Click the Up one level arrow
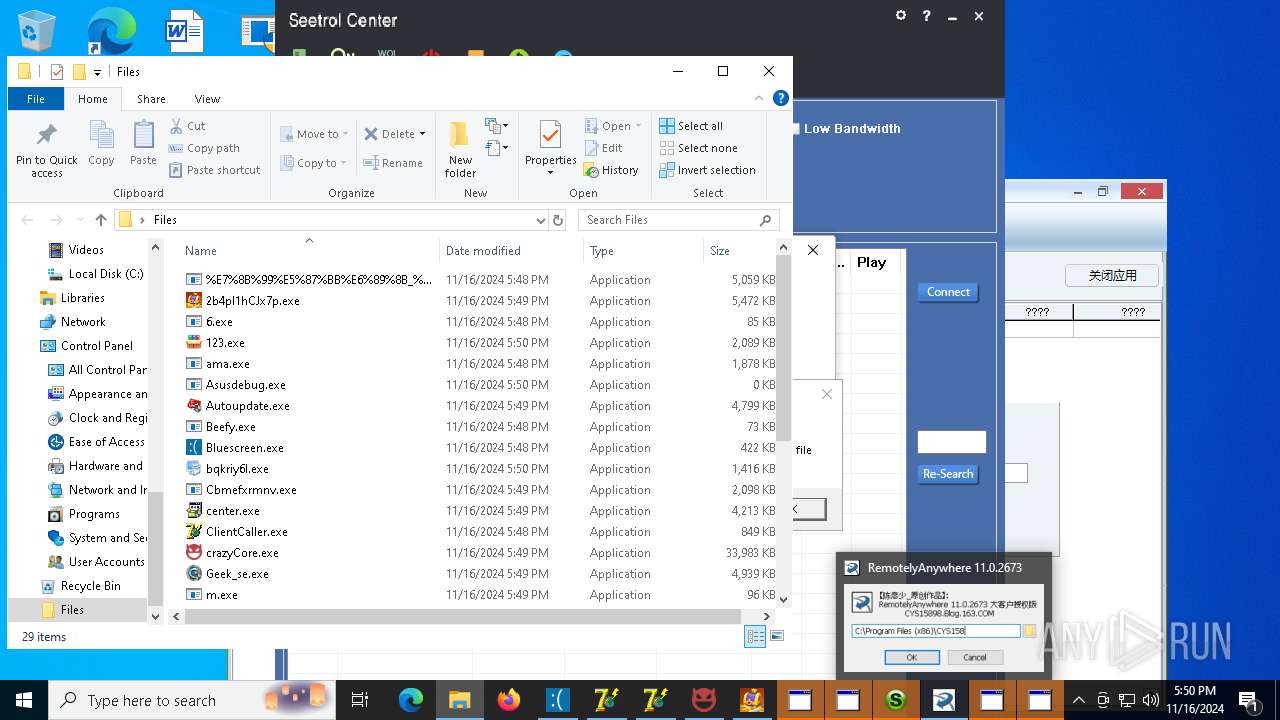 (101, 220)
